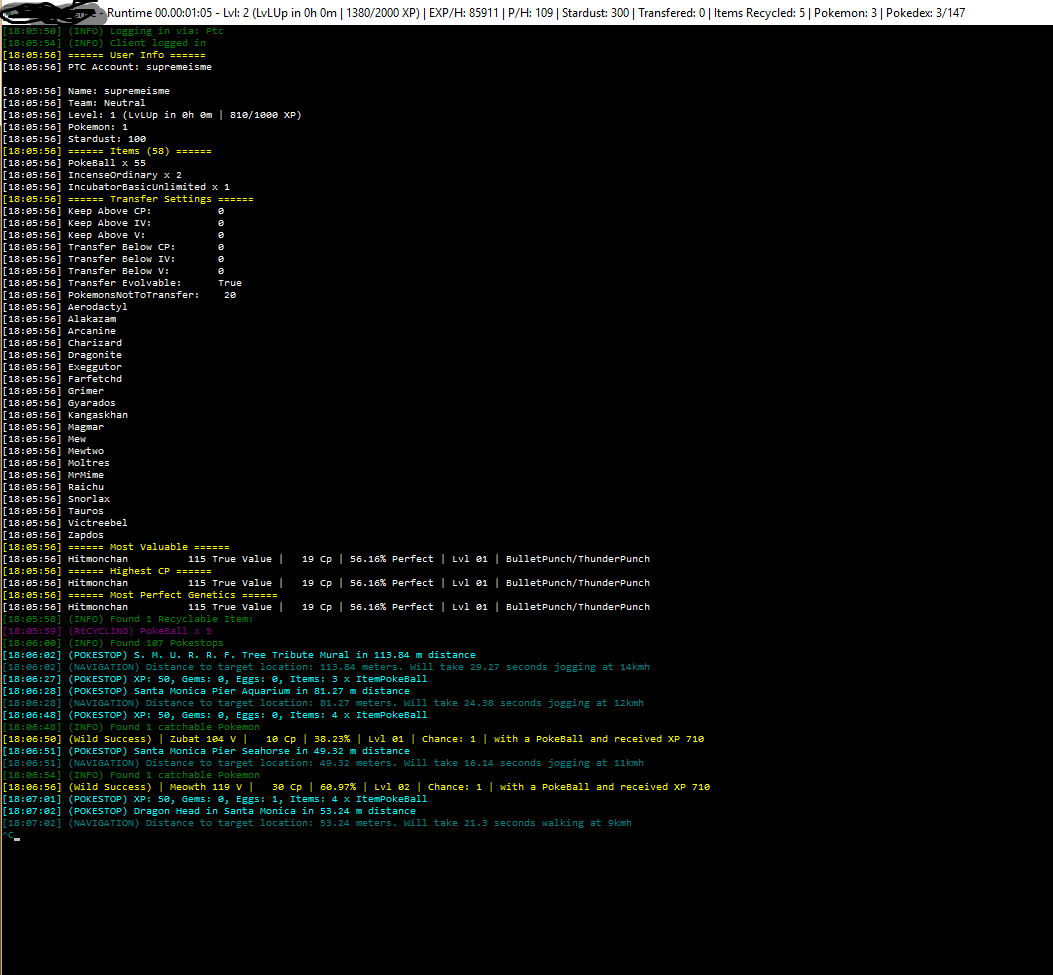
Task: Click Dragonite in the Pokemon list
Action: point(94,355)
